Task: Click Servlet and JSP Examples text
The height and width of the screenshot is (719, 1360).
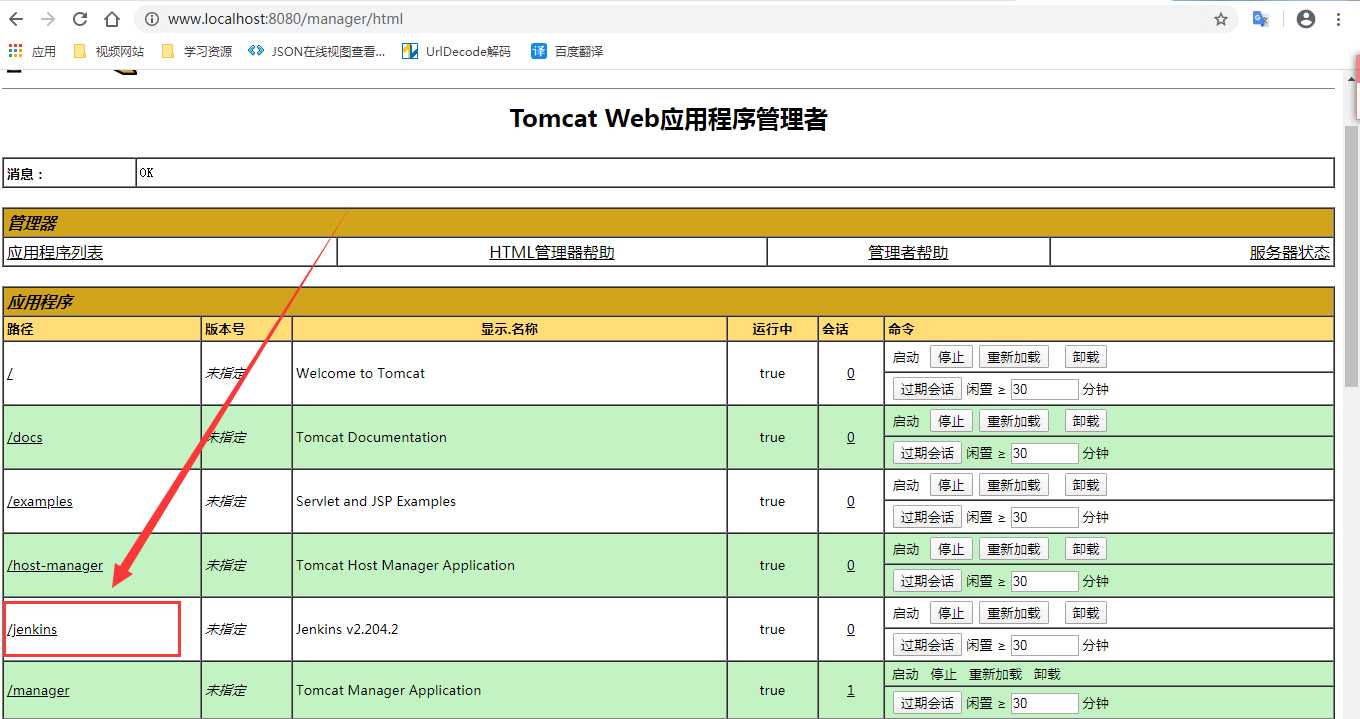Action: coord(376,501)
